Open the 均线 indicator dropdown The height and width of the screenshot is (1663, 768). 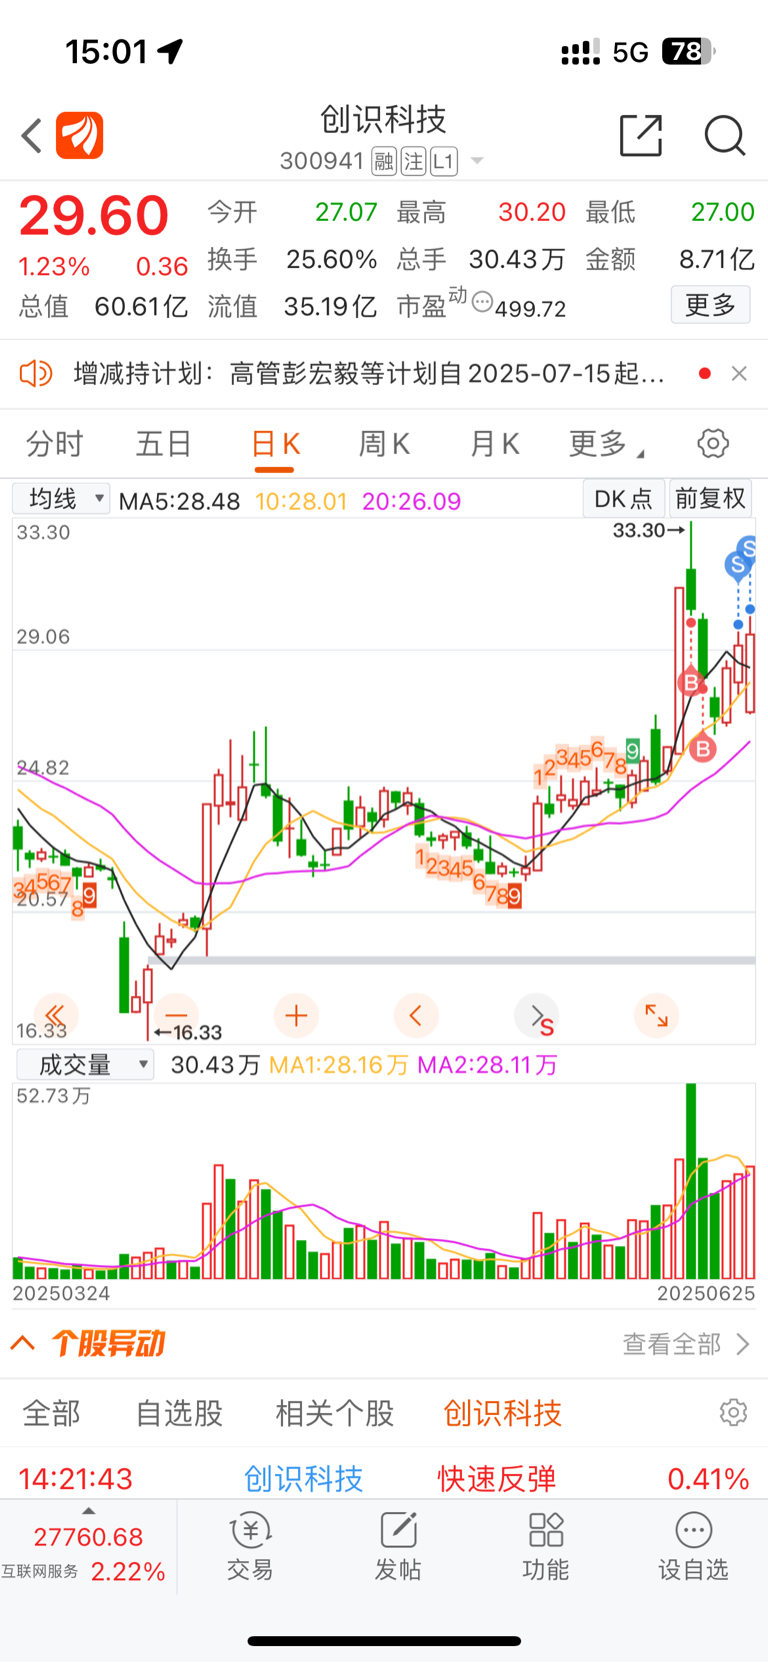pyautogui.click(x=61, y=498)
